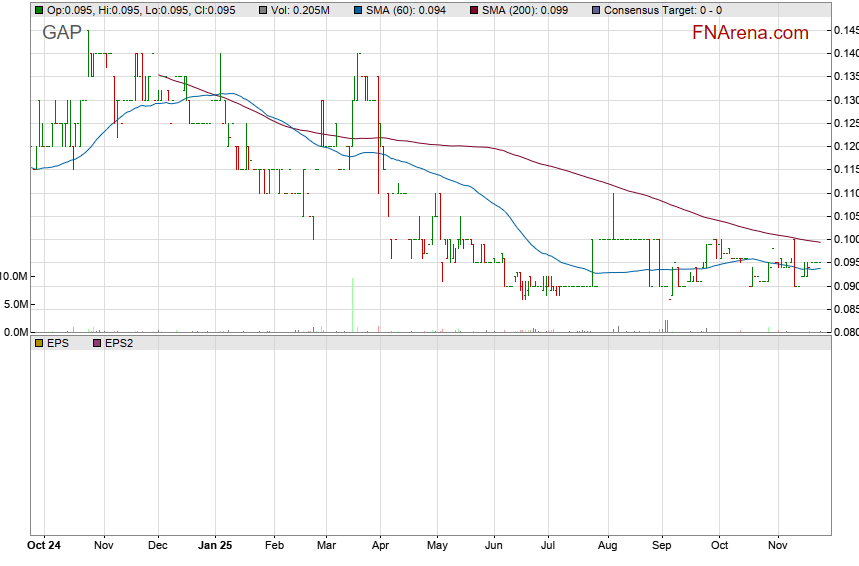Open the FNArena.com watermark link
The height and width of the screenshot is (566, 859).
pyautogui.click(x=750, y=33)
